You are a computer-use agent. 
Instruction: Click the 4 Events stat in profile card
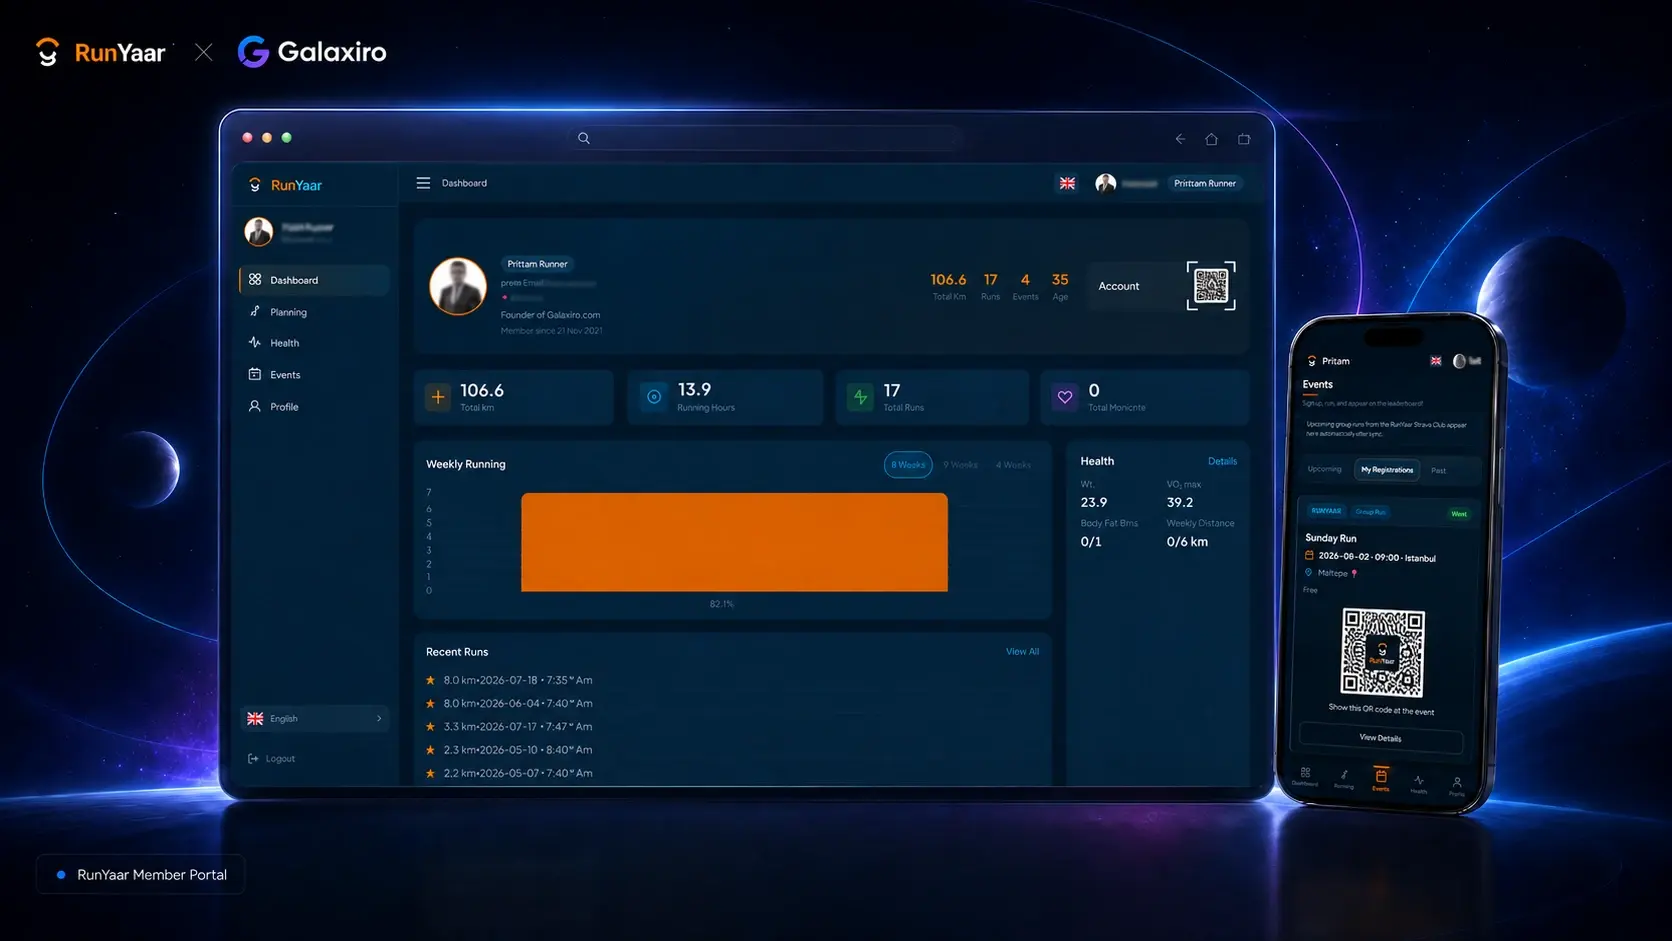1025,286
